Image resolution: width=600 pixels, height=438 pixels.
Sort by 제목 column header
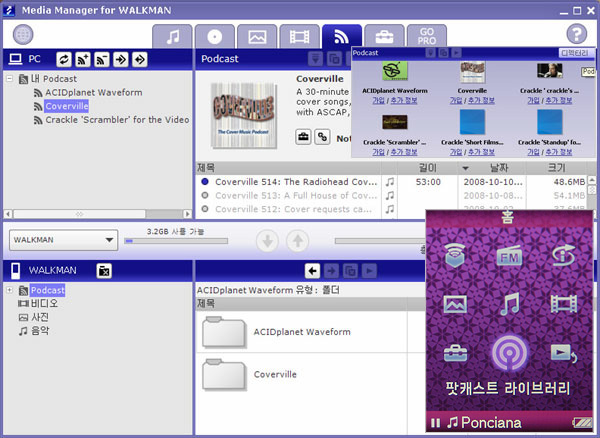[x=288, y=168]
